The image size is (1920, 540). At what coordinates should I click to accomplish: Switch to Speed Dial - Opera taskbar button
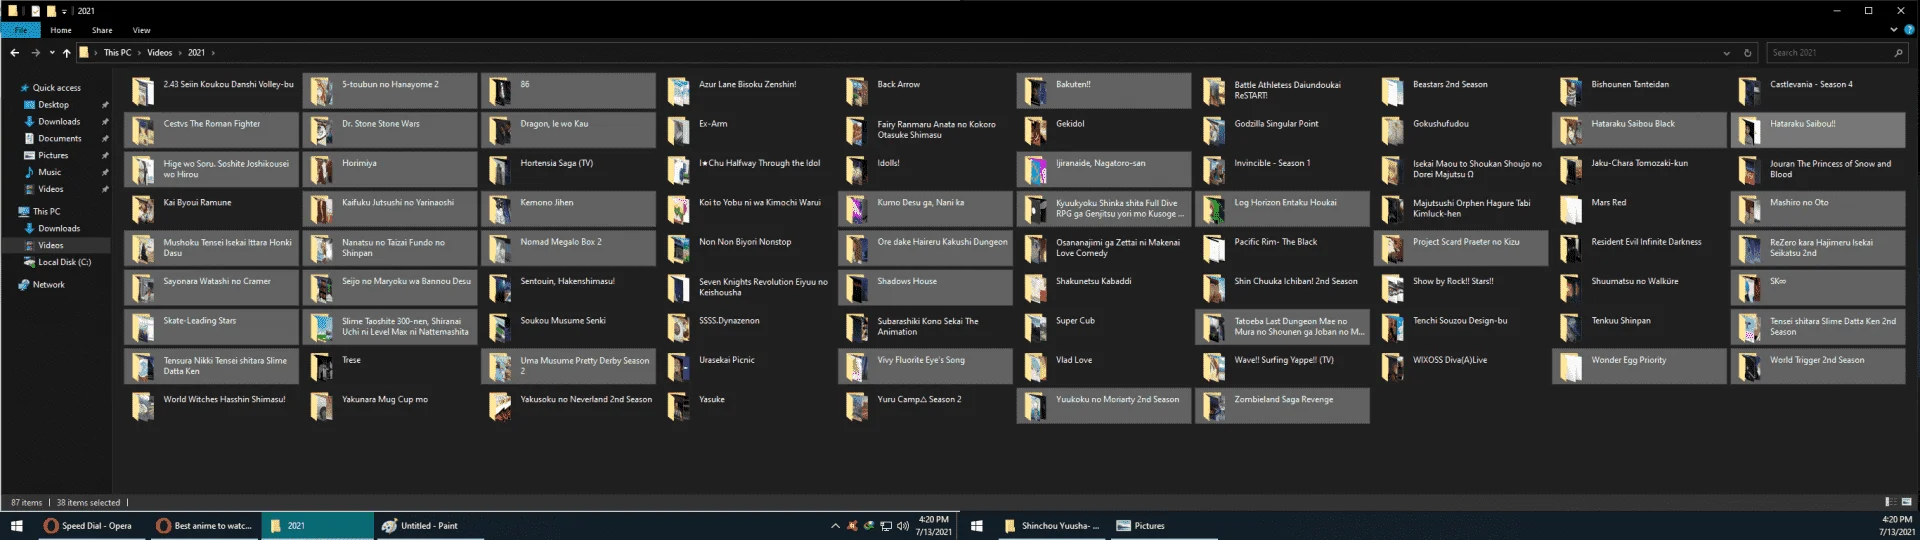click(93, 526)
